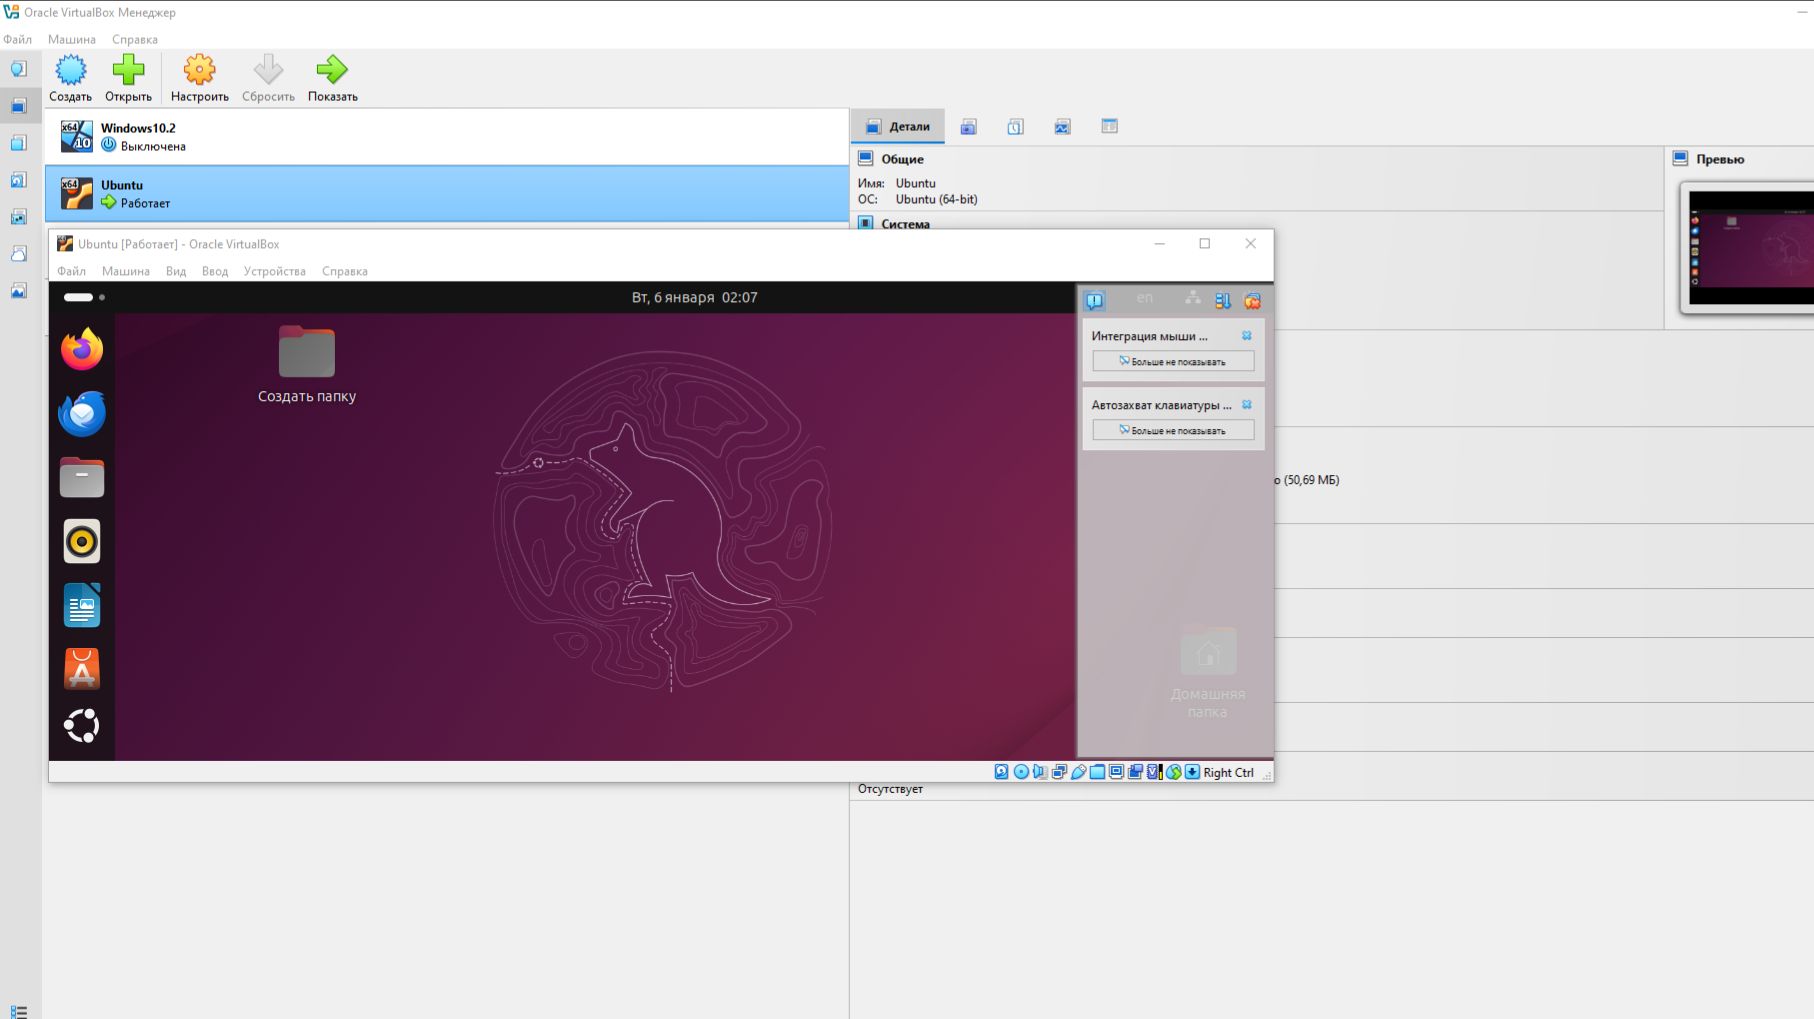Click the notification sort order icon

tap(1222, 300)
